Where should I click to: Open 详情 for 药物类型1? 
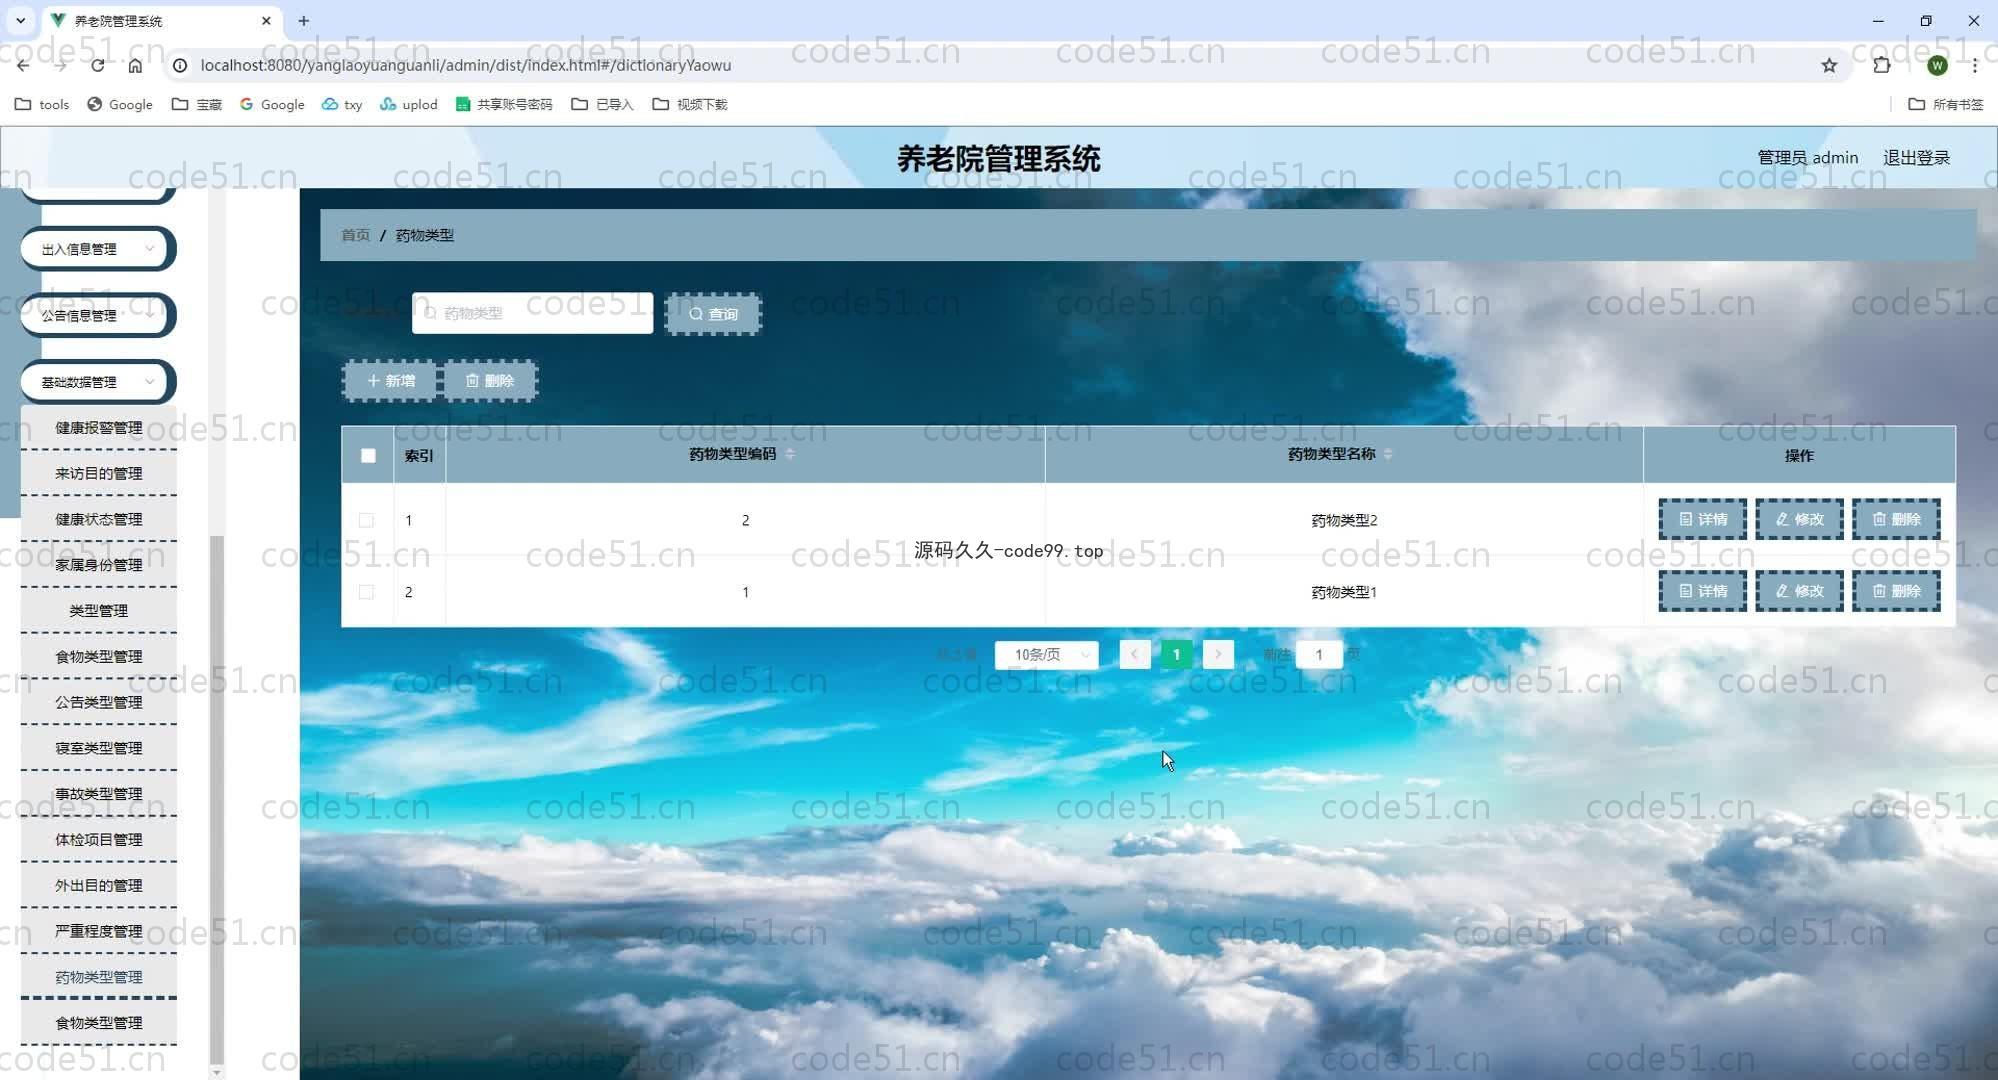point(1702,591)
